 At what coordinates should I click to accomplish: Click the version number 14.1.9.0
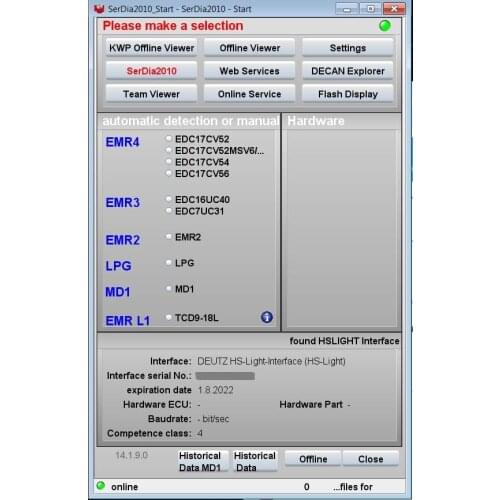131,455
